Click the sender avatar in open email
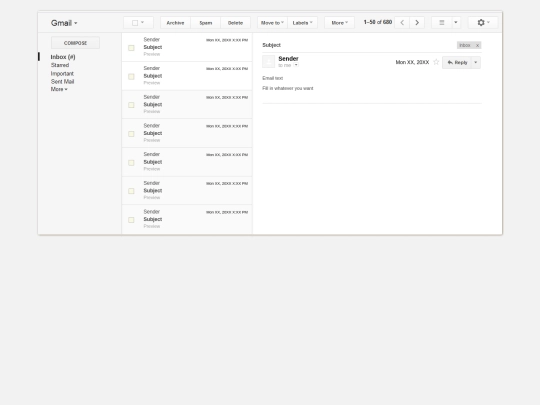540x405 pixels. (x=269, y=62)
